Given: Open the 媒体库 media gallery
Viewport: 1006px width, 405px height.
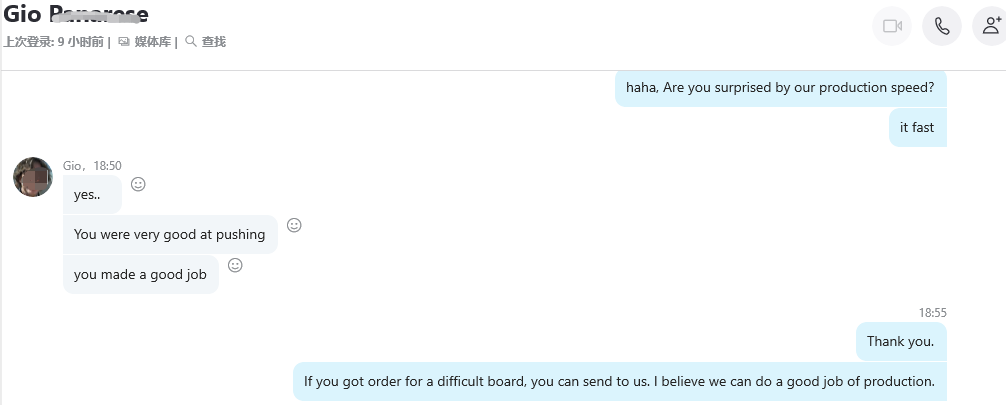Looking at the screenshot, I should (146, 42).
